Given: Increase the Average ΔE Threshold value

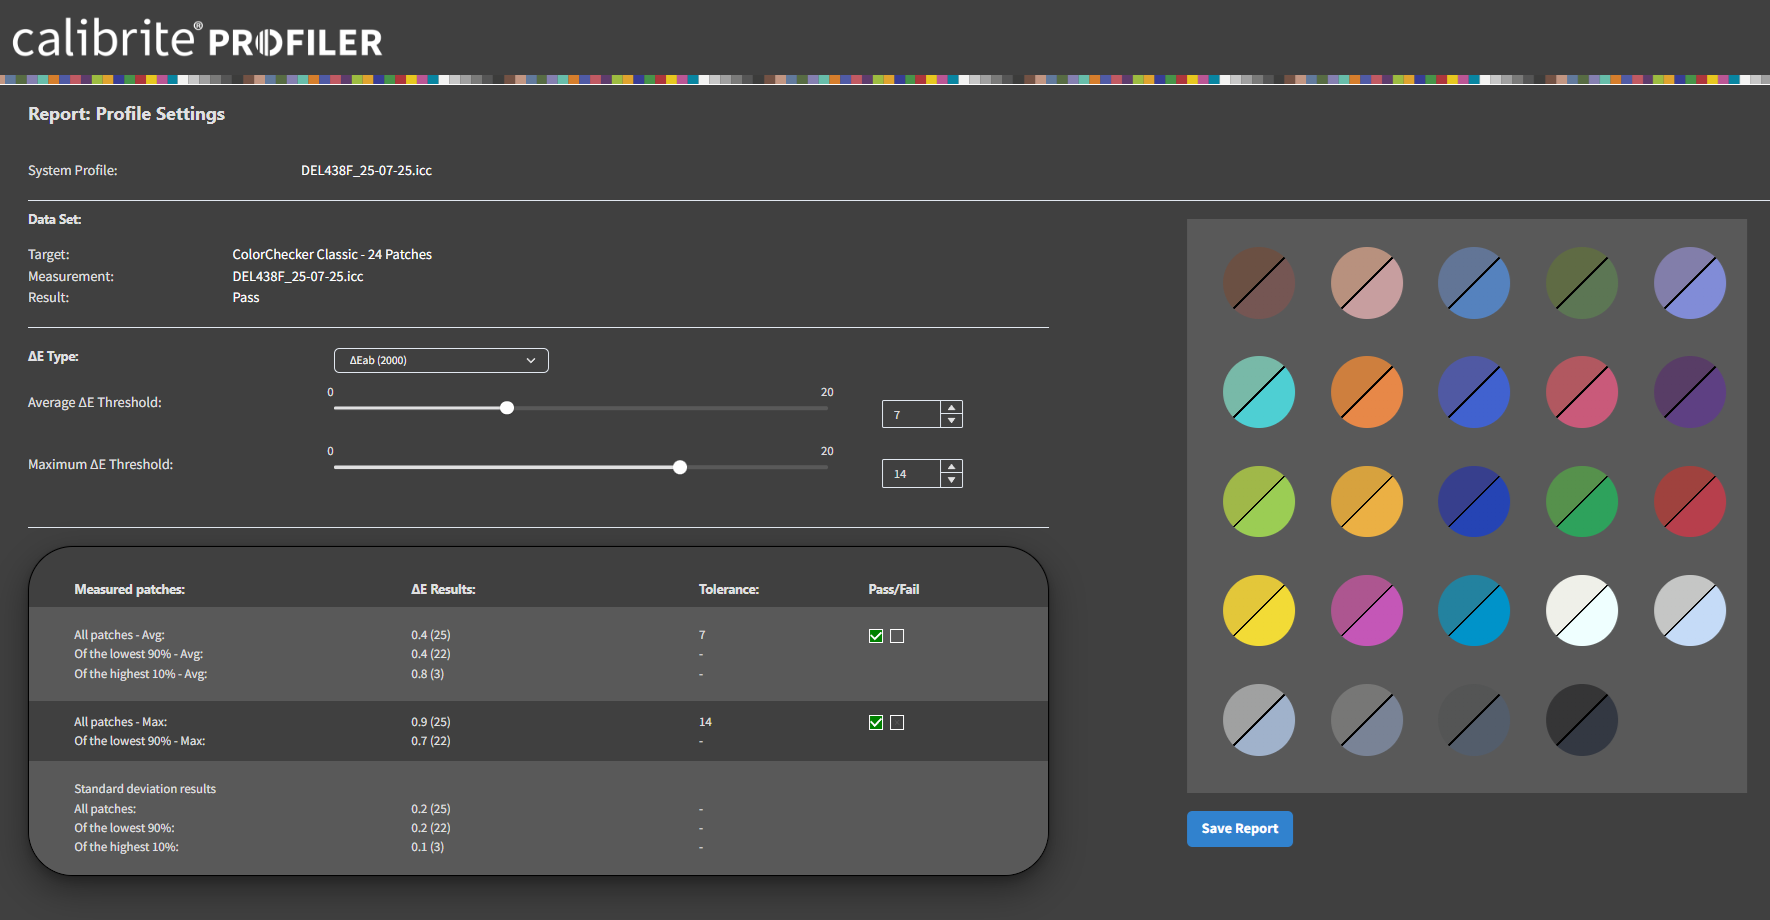Looking at the screenshot, I should 952,407.
